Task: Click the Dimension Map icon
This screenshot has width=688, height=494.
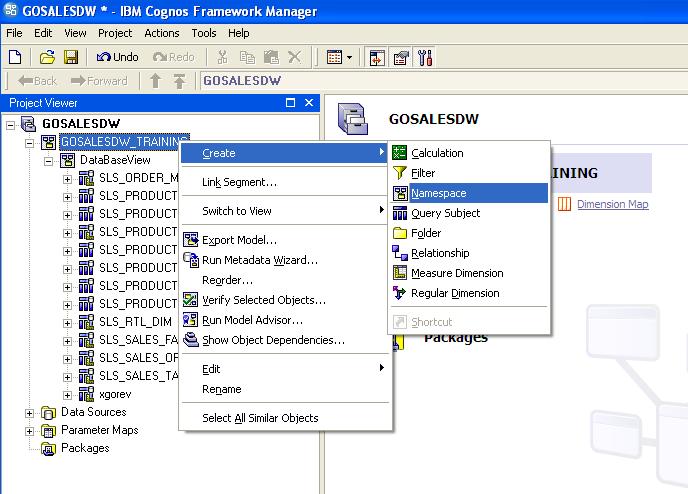Action: point(564,204)
